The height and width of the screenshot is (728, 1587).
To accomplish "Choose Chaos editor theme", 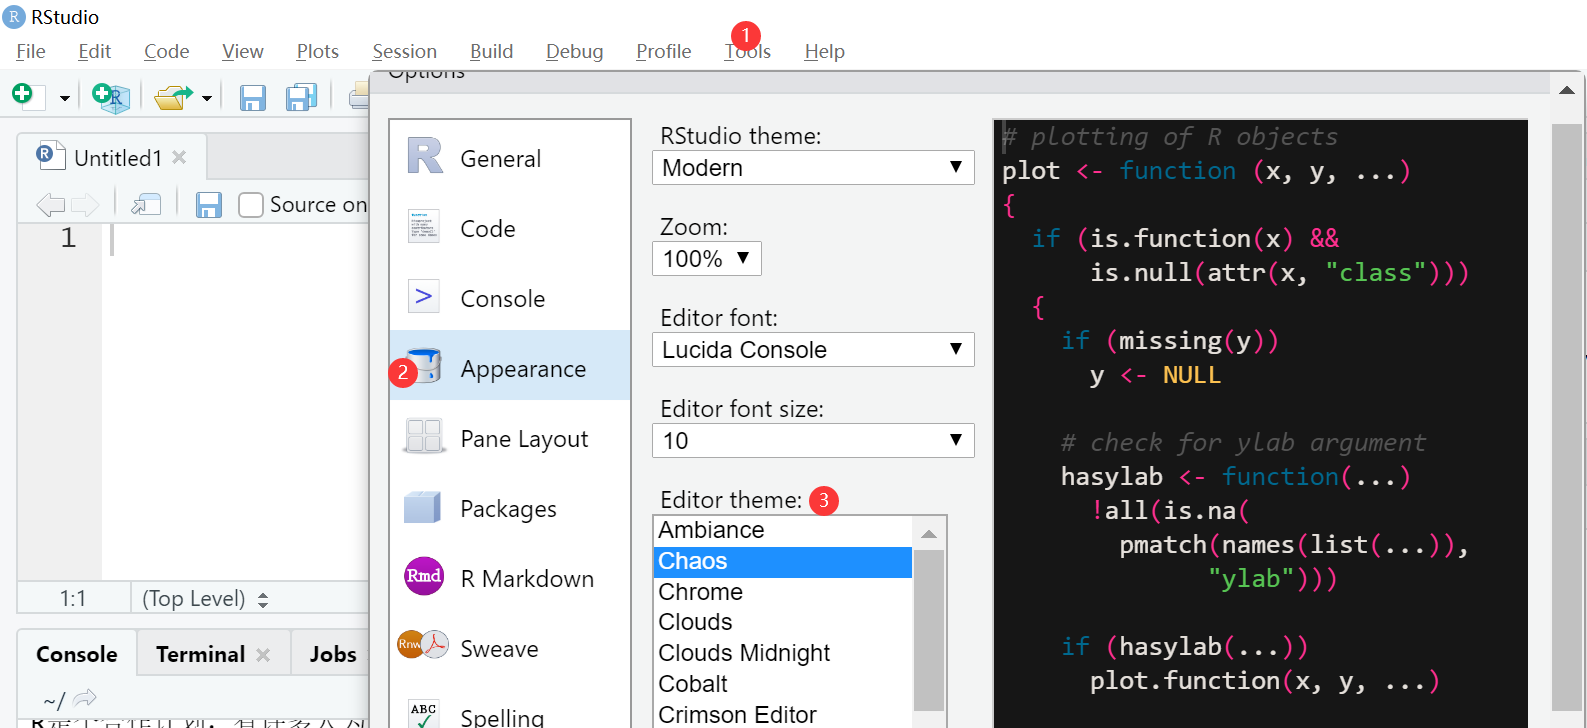I will tap(783, 562).
